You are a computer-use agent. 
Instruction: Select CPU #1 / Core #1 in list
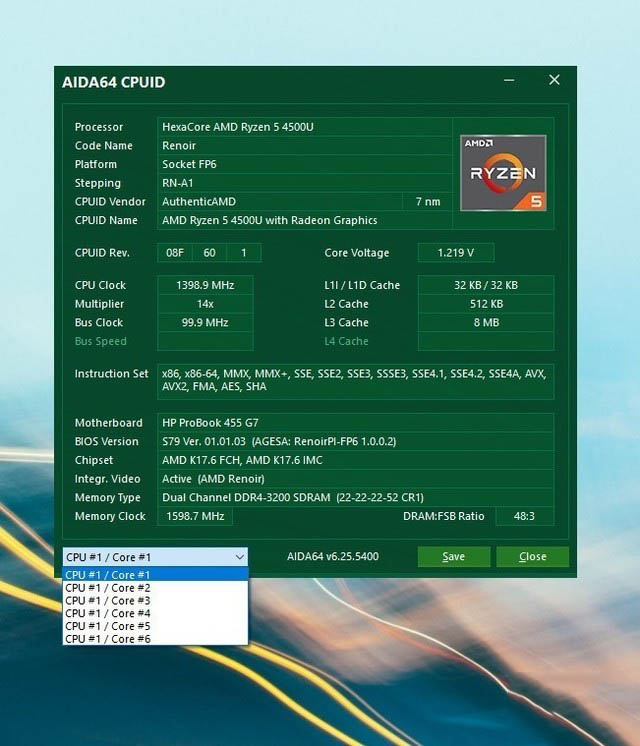(x=155, y=575)
